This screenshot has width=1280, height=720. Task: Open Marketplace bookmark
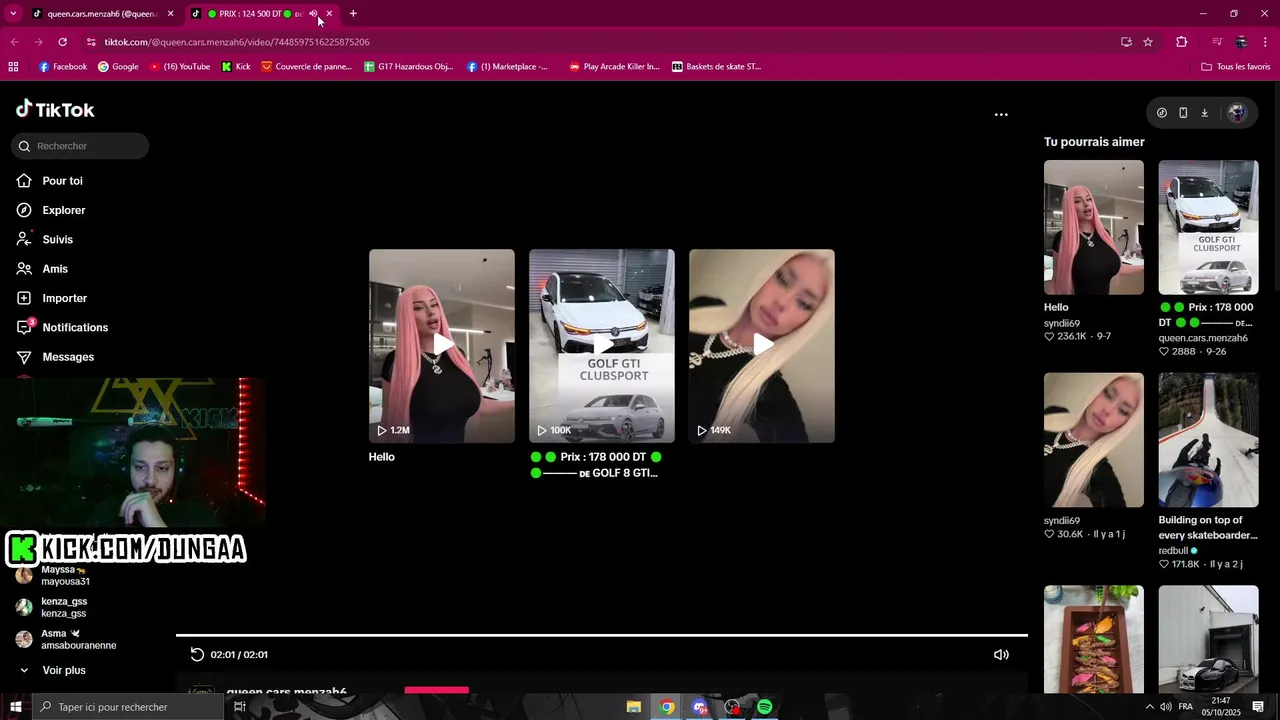(507, 67)
